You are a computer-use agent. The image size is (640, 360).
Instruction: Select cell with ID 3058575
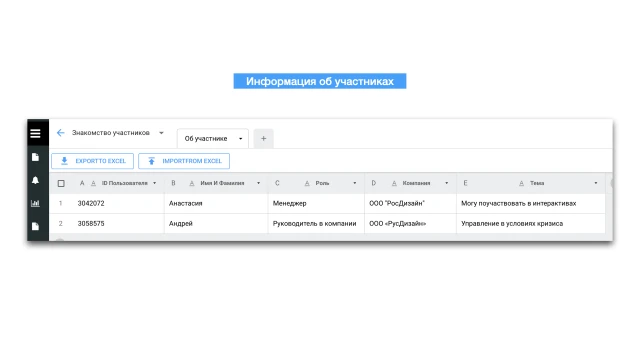click(118, 224)
